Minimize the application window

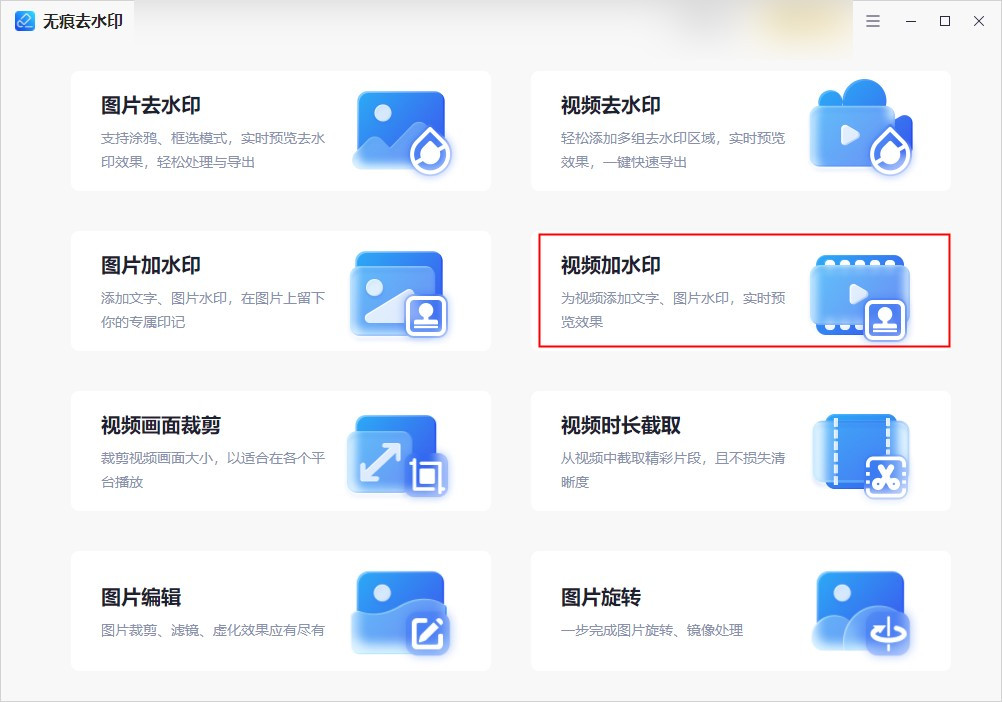[909, 20]
